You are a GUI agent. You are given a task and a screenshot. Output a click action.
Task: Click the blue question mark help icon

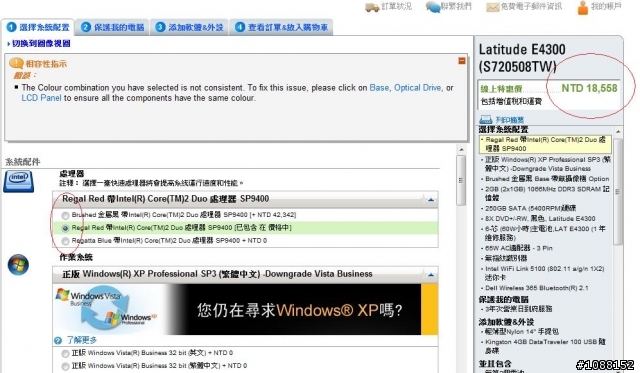[58, 340]
